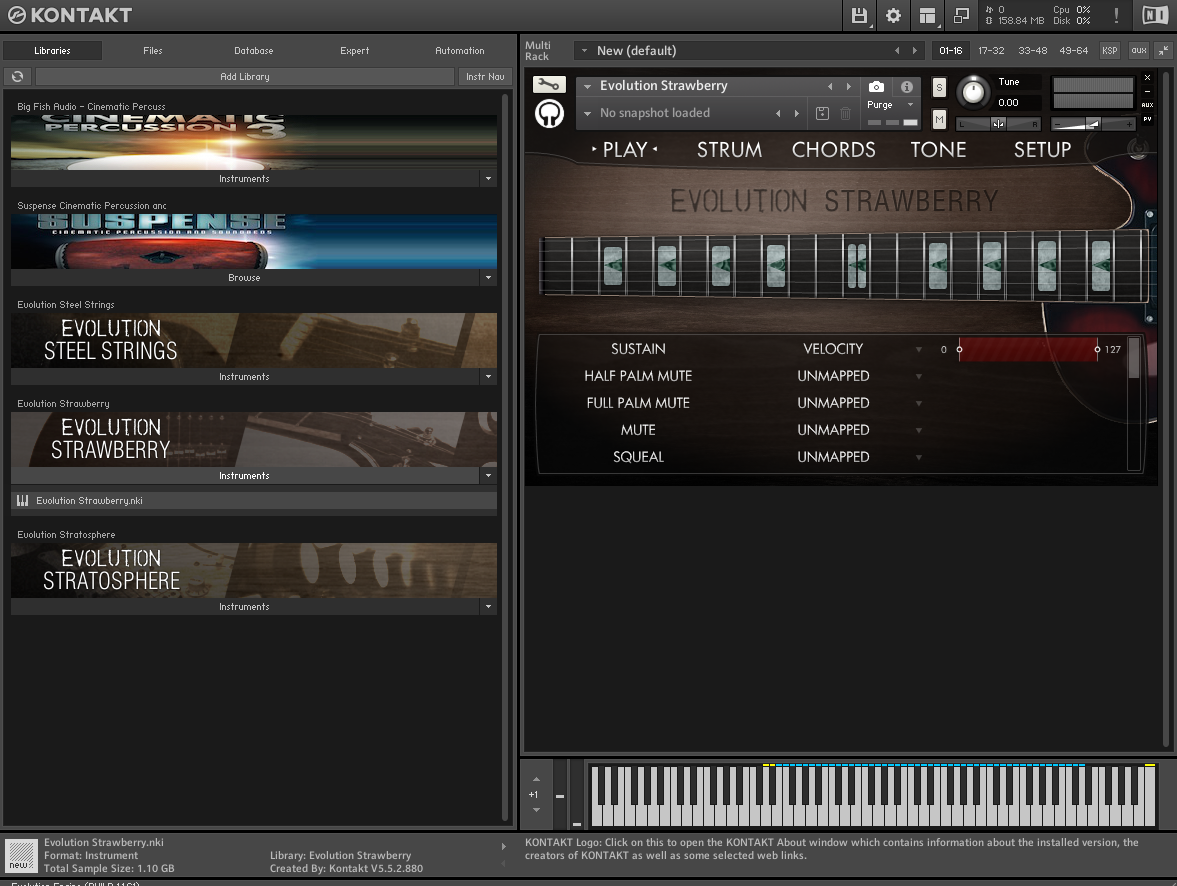Toggle the PV button
The image size is (1177, 886).
[1147, 119]
